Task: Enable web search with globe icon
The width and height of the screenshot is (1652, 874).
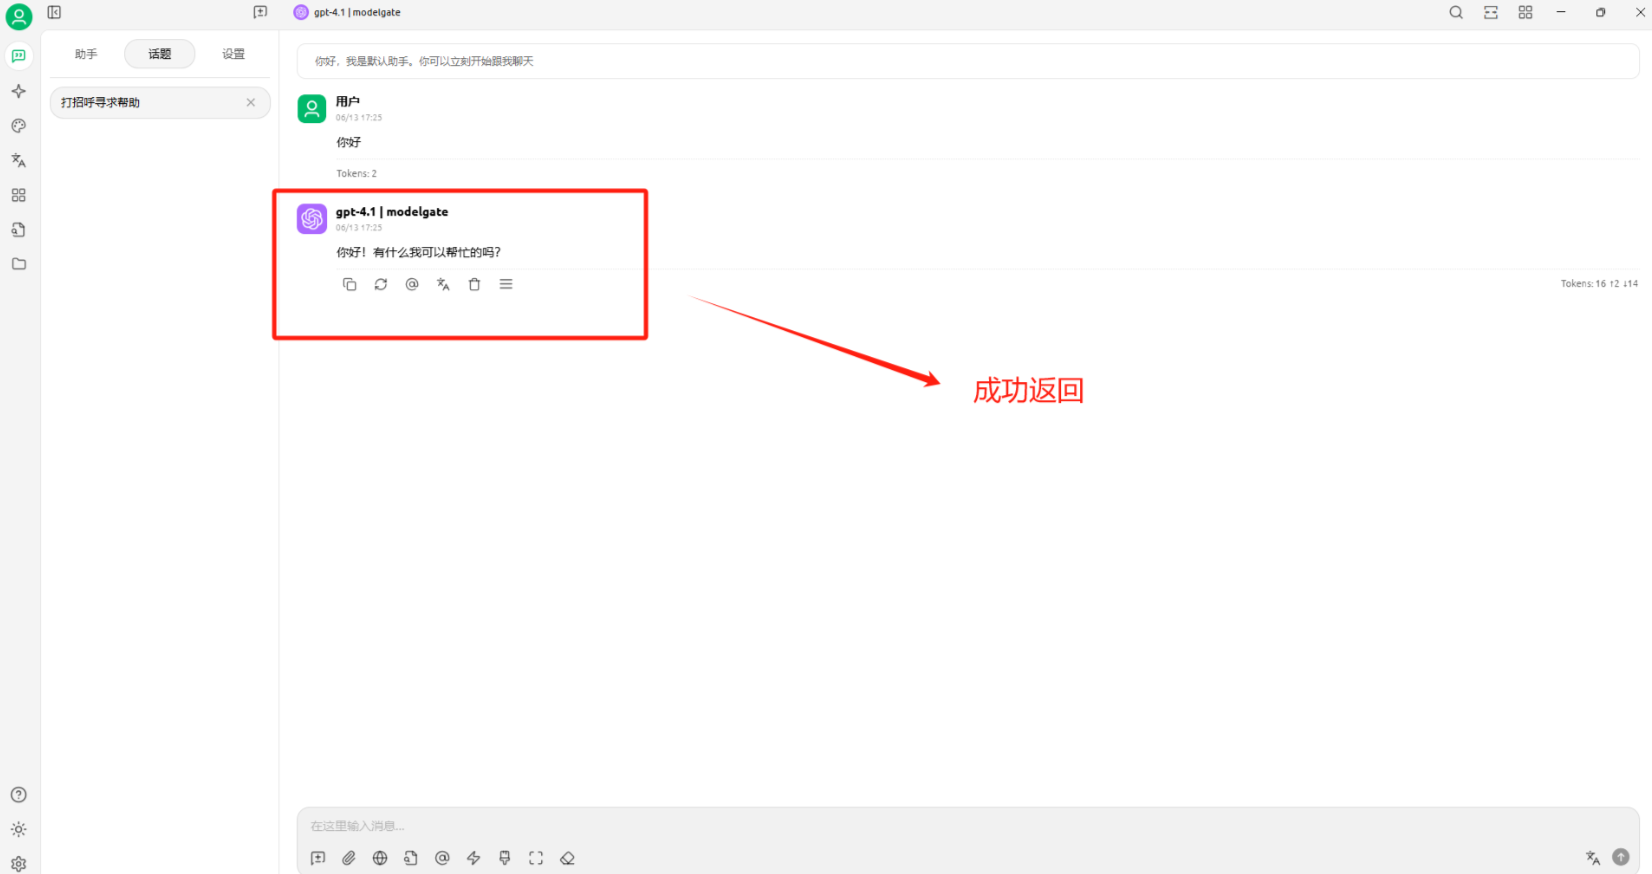Action: point(380,858)
